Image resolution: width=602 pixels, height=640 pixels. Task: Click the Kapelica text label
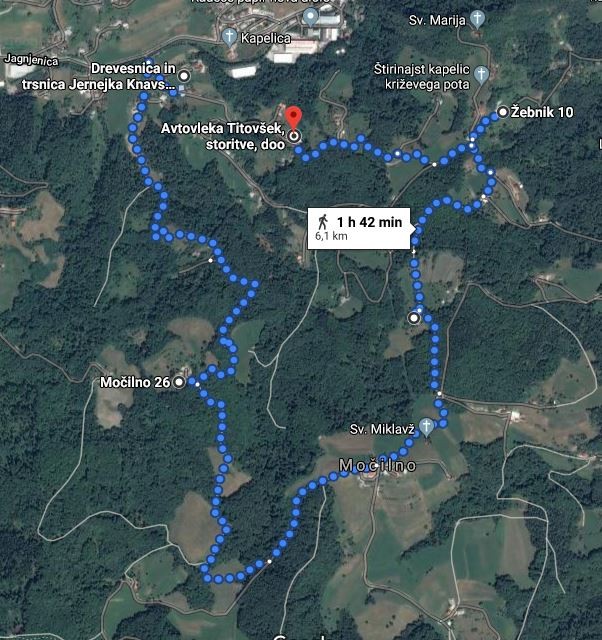coord(266,38)
